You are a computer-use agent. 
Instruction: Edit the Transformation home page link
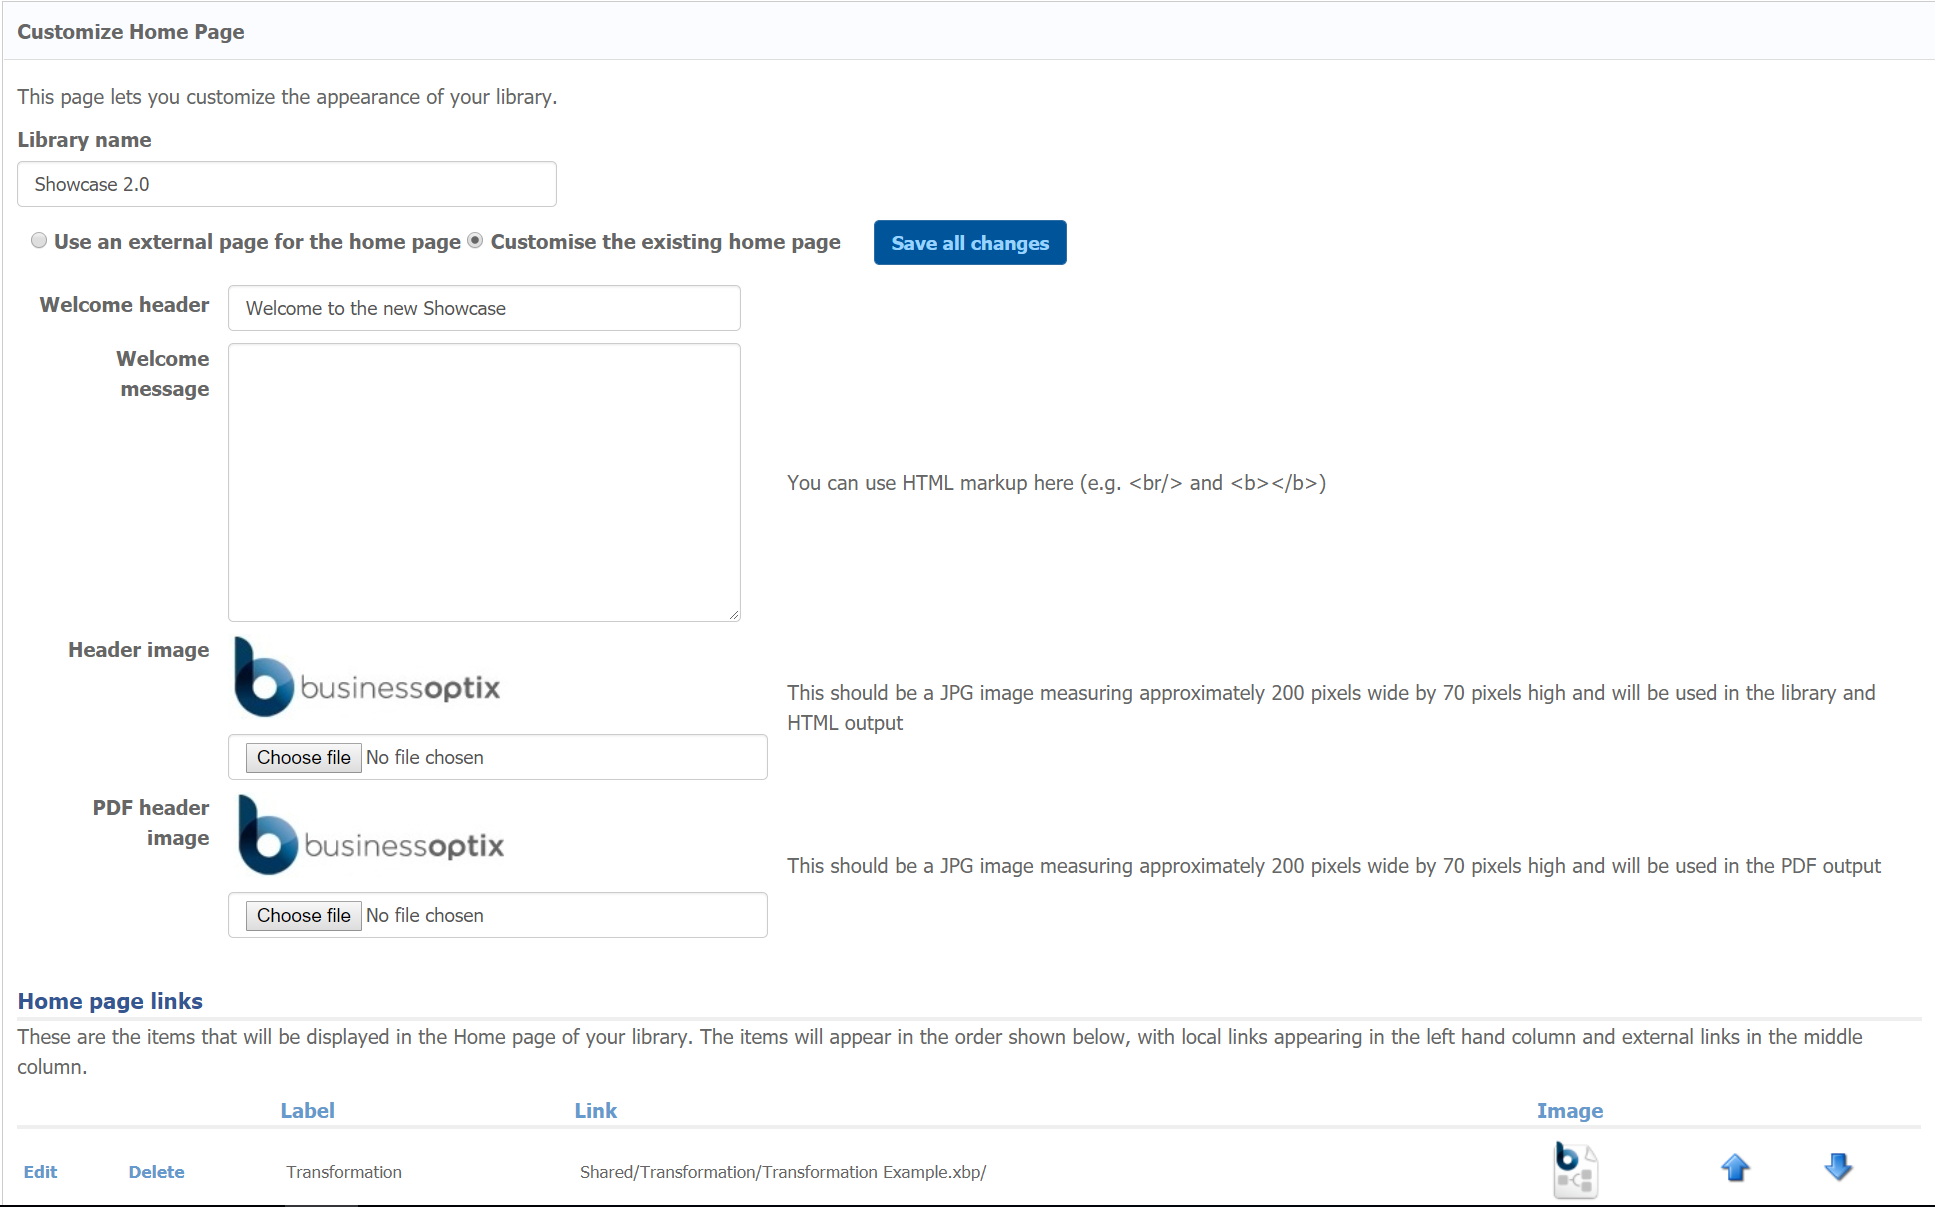[x=40, y=1172]
